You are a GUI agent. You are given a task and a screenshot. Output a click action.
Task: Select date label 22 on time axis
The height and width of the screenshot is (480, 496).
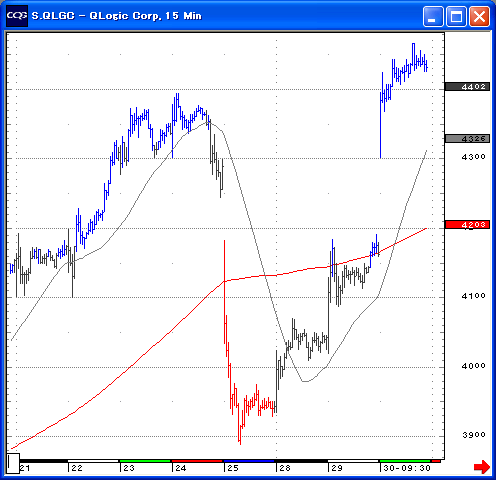click(x=77, y=468)
